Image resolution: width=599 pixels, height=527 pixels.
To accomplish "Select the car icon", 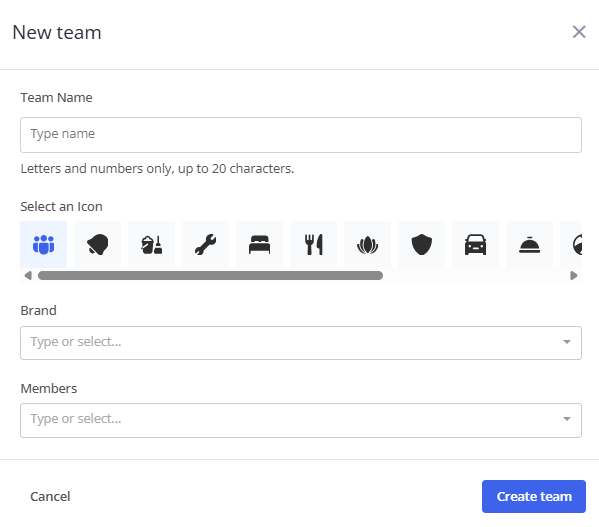I will point(476,244).
